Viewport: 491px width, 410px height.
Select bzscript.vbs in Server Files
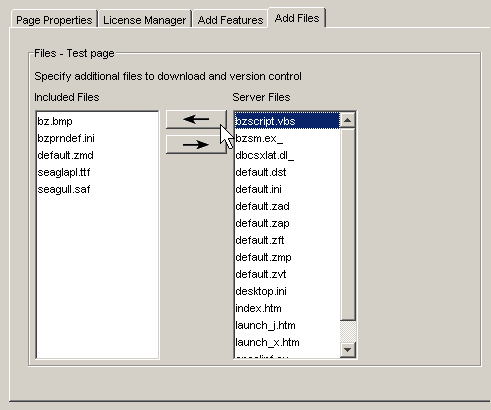coord(287,121)
